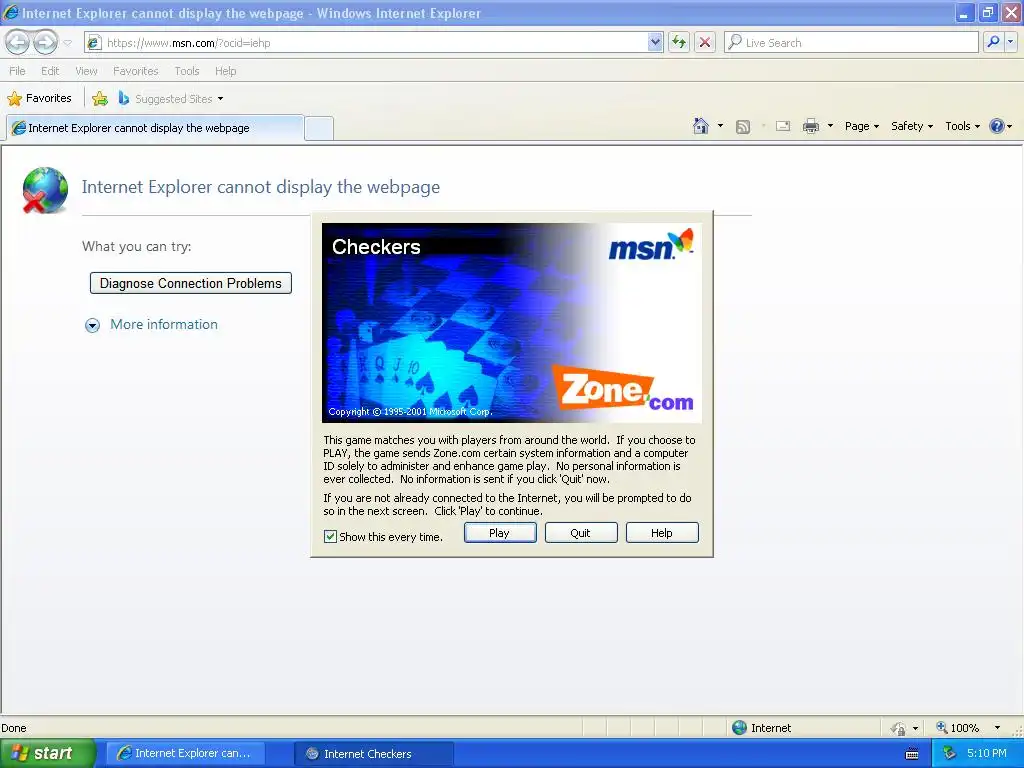Open the File menu
Viewport: 1024px width, 768px height.
[18, 71]
